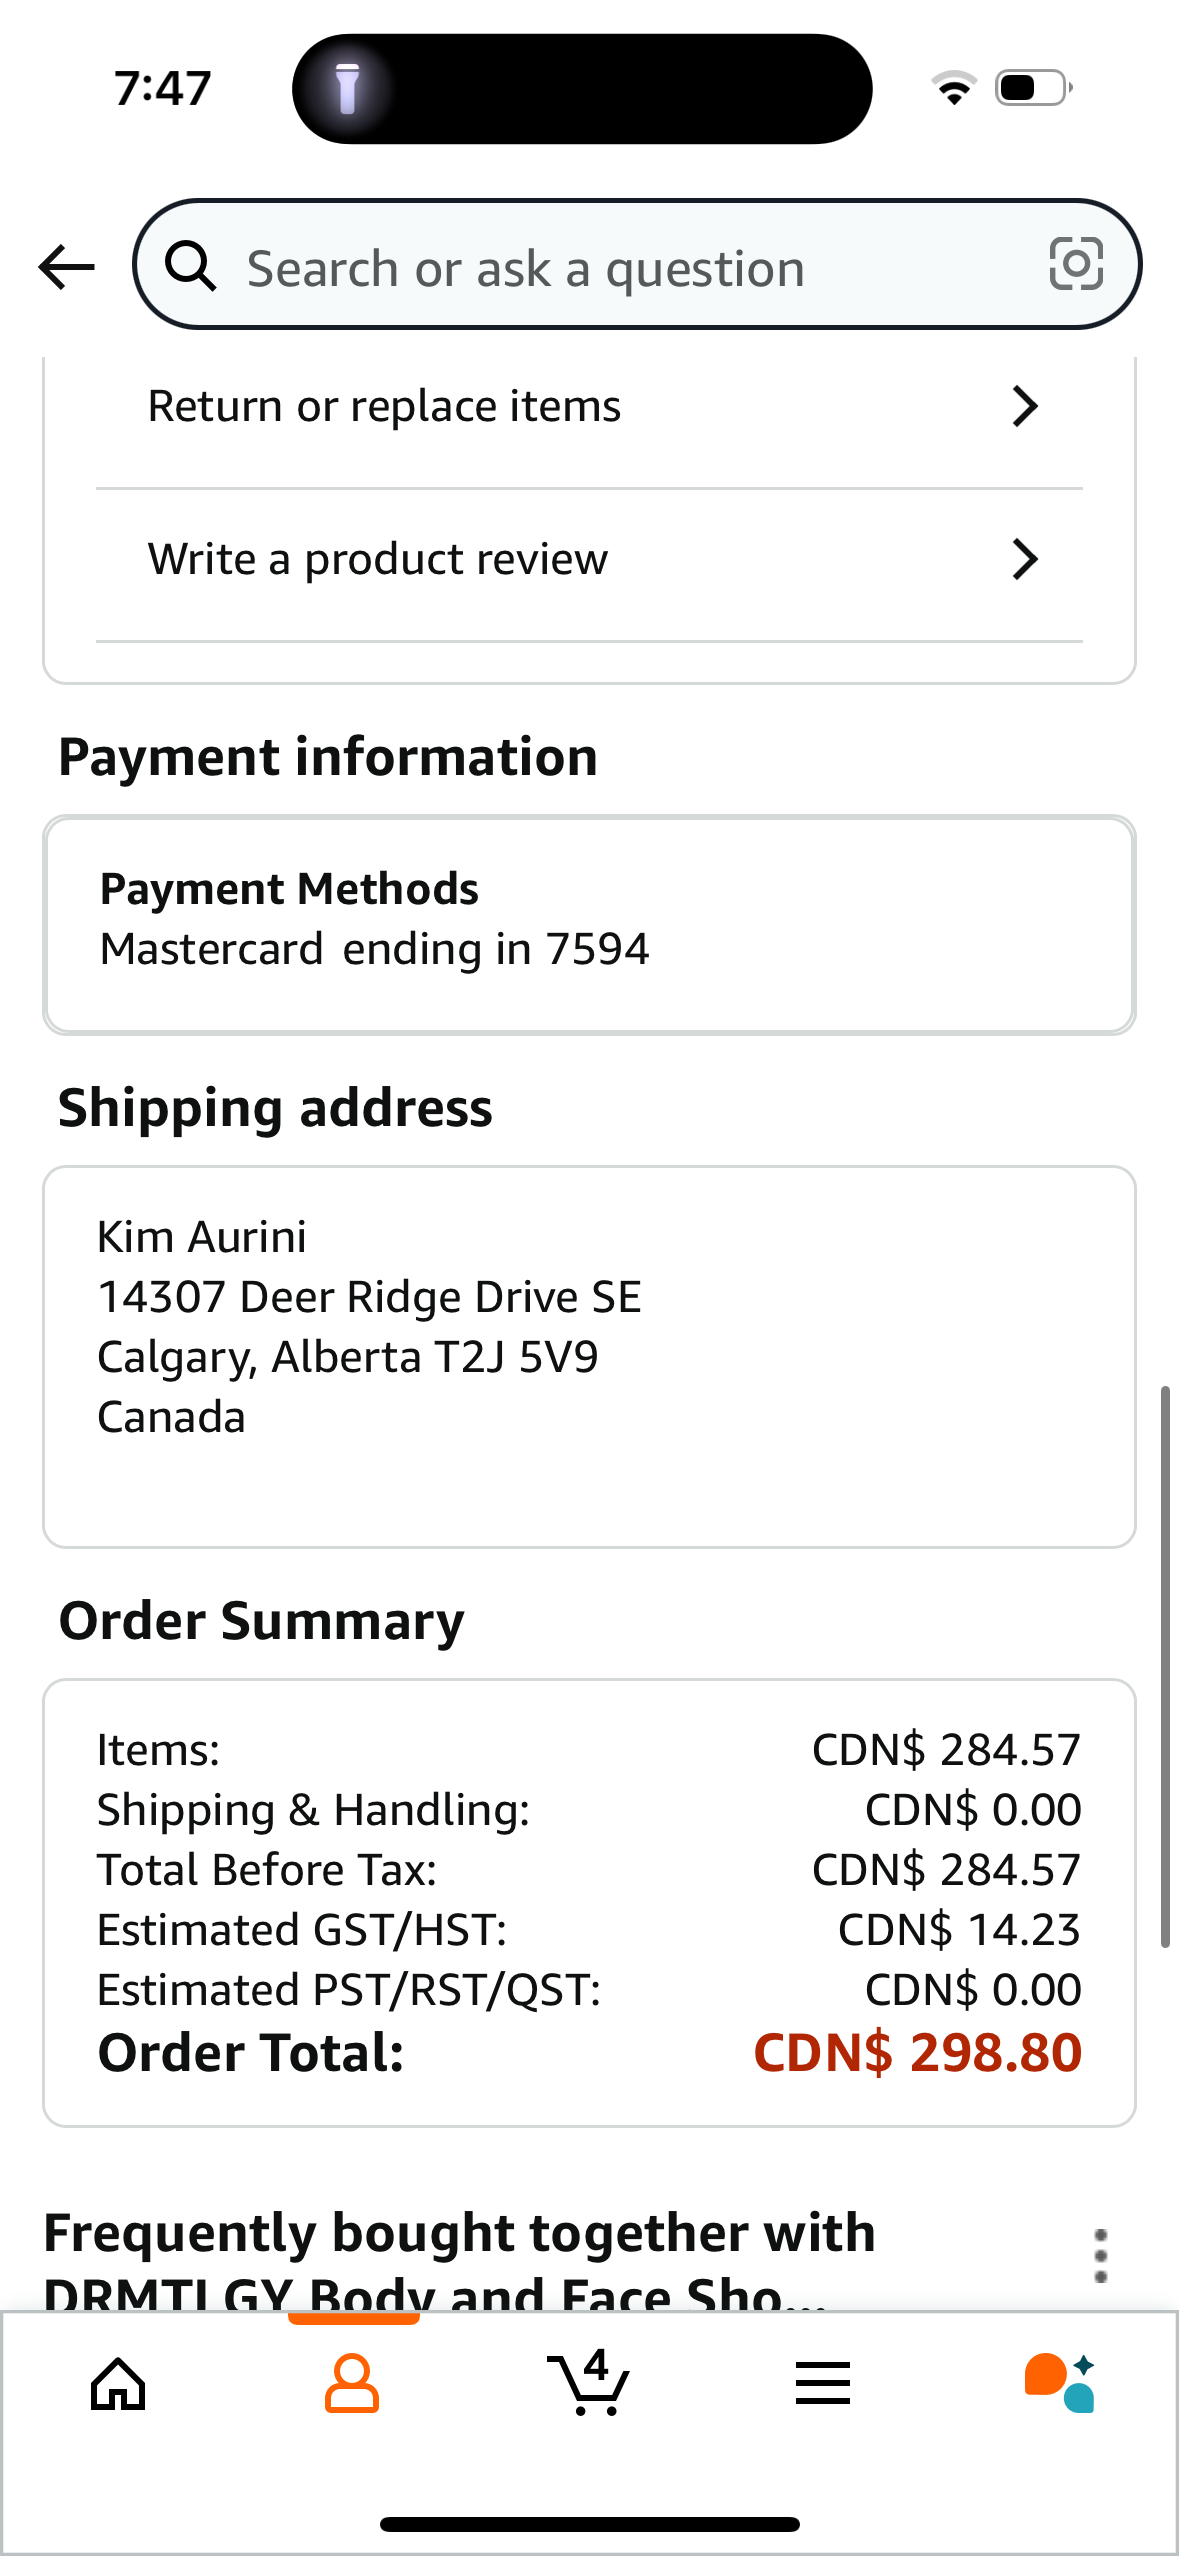Screen dimensions: 1179x2556
Task: Open the shopping cart with 4 items
Action: 589,2381
